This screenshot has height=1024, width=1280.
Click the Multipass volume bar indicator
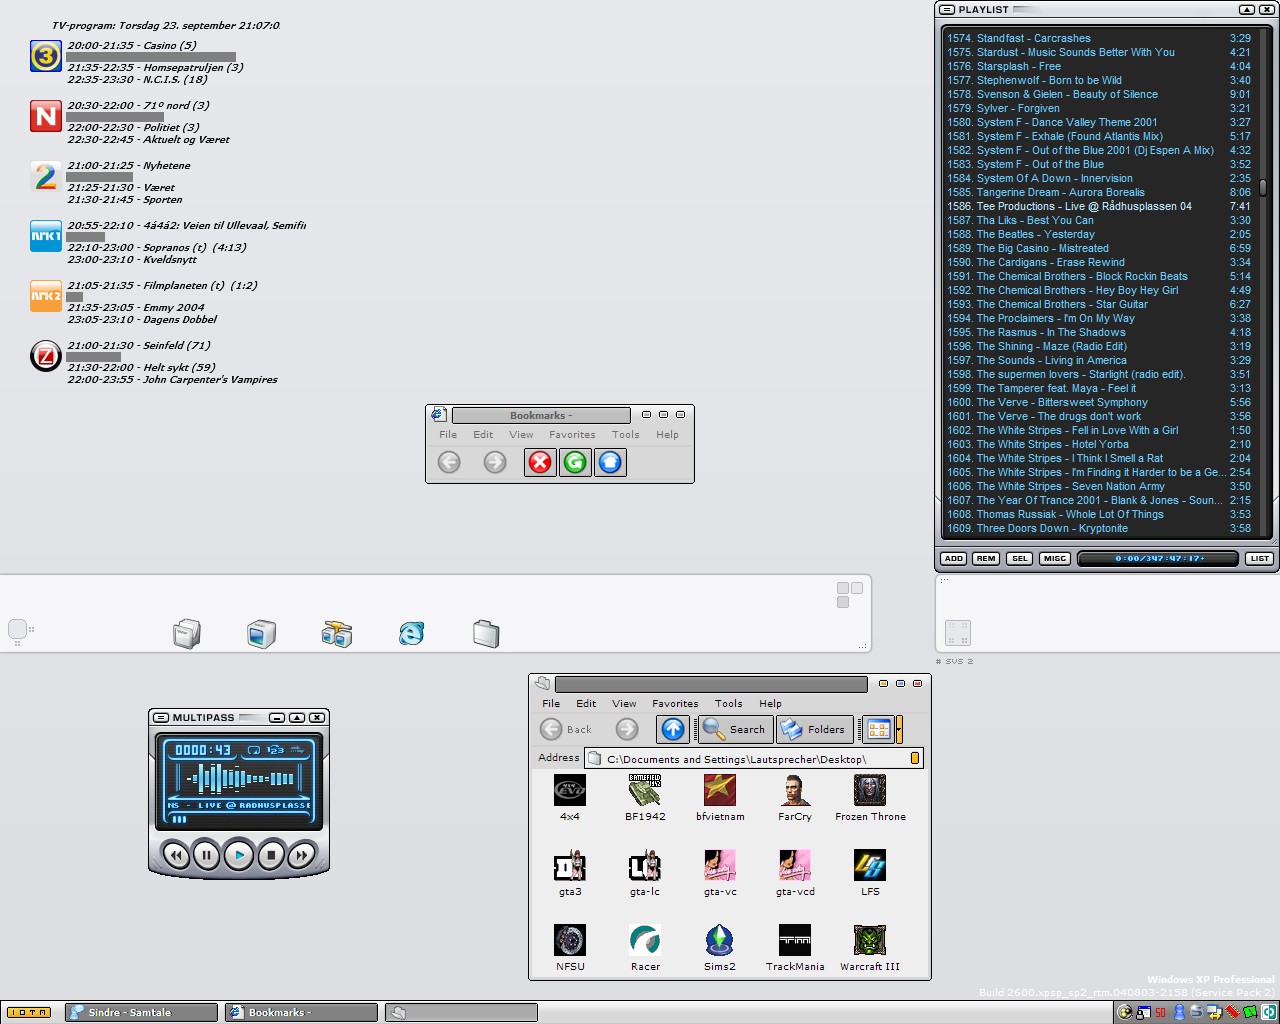179,819
